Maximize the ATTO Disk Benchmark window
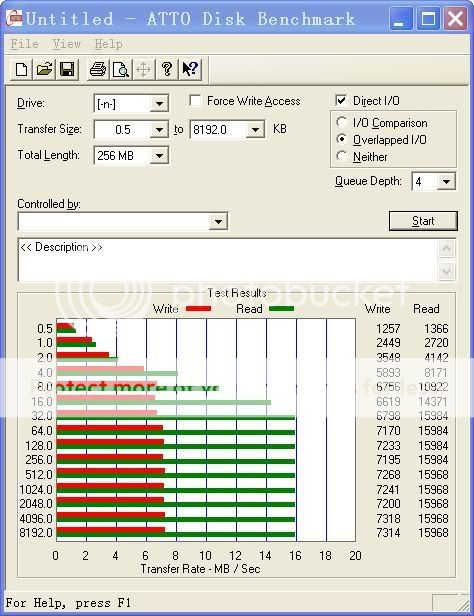The image size is (474, 616). click(428, 18)
